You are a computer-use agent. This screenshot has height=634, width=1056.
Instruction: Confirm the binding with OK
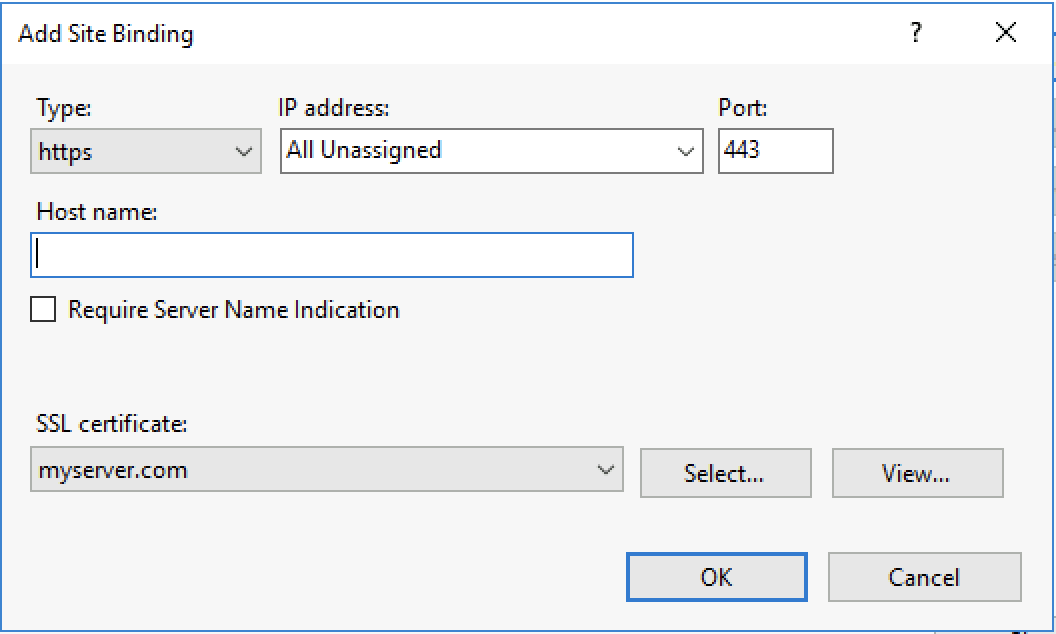[x=716, y=577]
